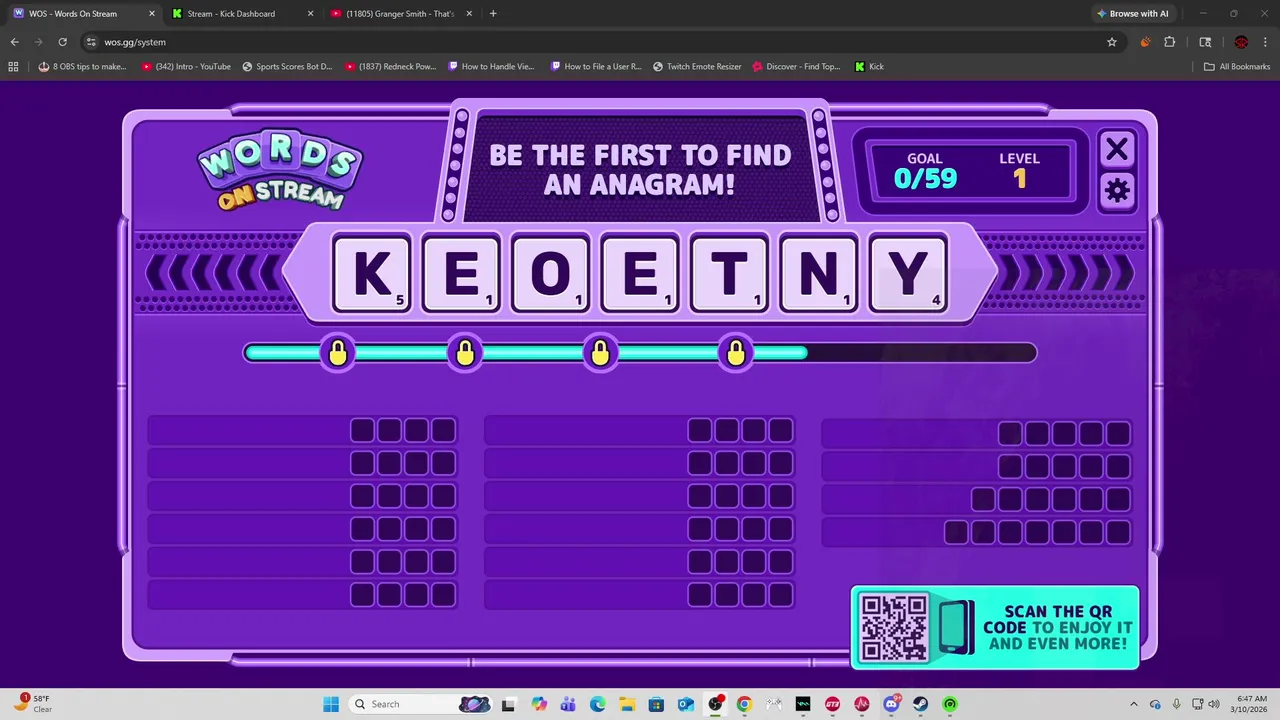The width and height of the screenshot is (1280, 720).
Task: Open Microsoft Edge from the taskbar
Action: coord(598,704)
